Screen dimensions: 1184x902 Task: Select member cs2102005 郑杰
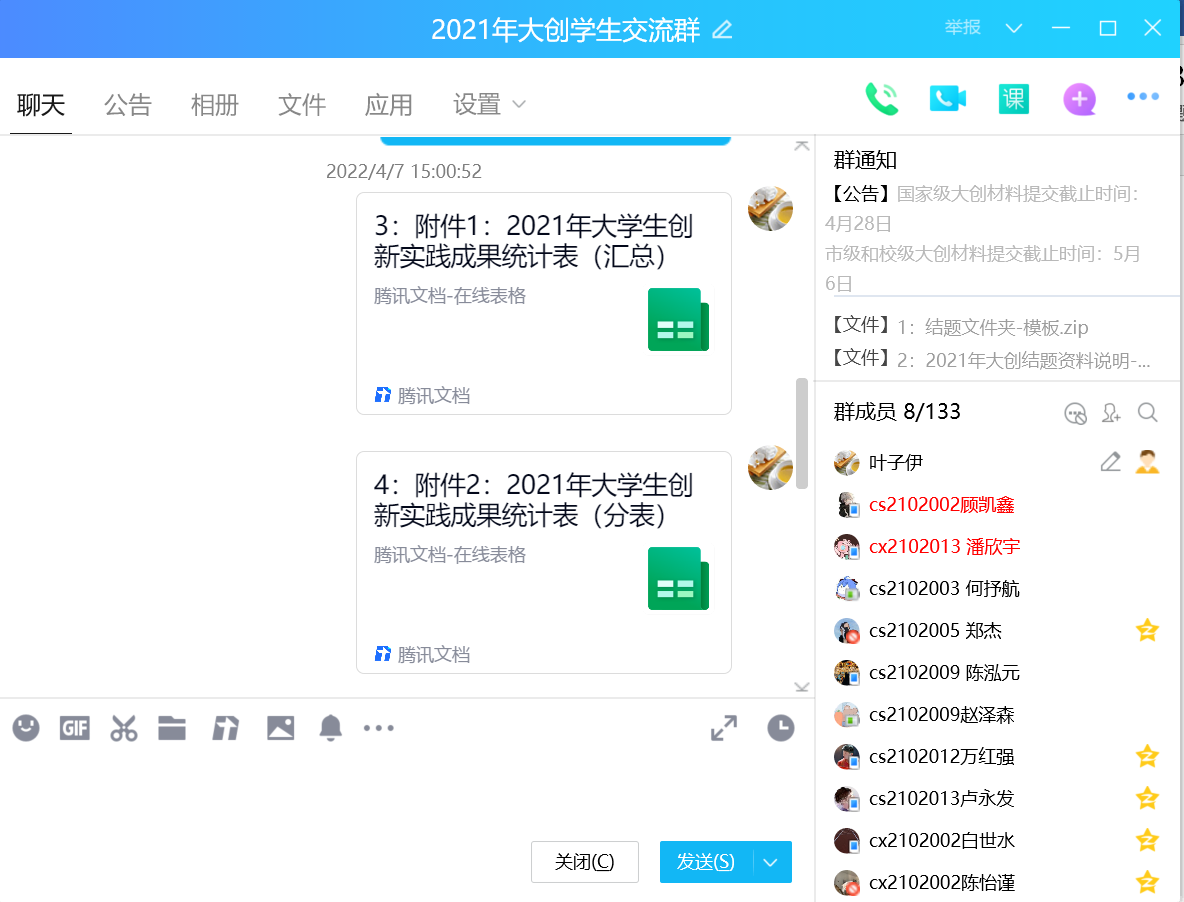935,630
